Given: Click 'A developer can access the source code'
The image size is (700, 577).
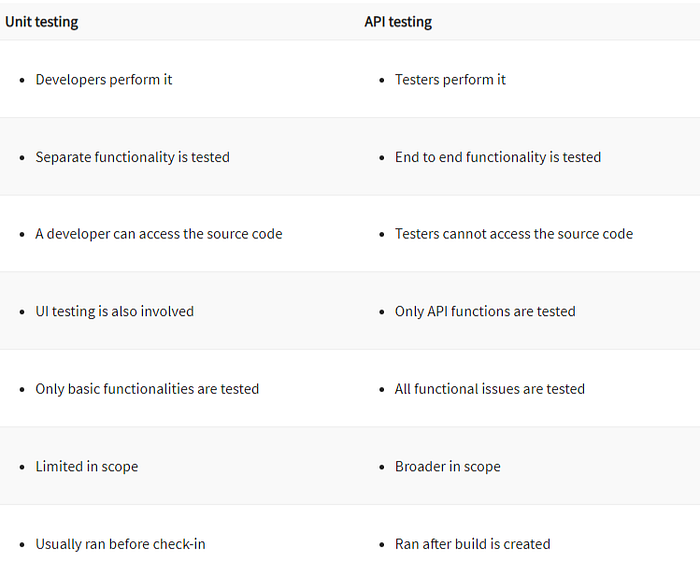Looking at the screenshot, I should pos(159,234).
